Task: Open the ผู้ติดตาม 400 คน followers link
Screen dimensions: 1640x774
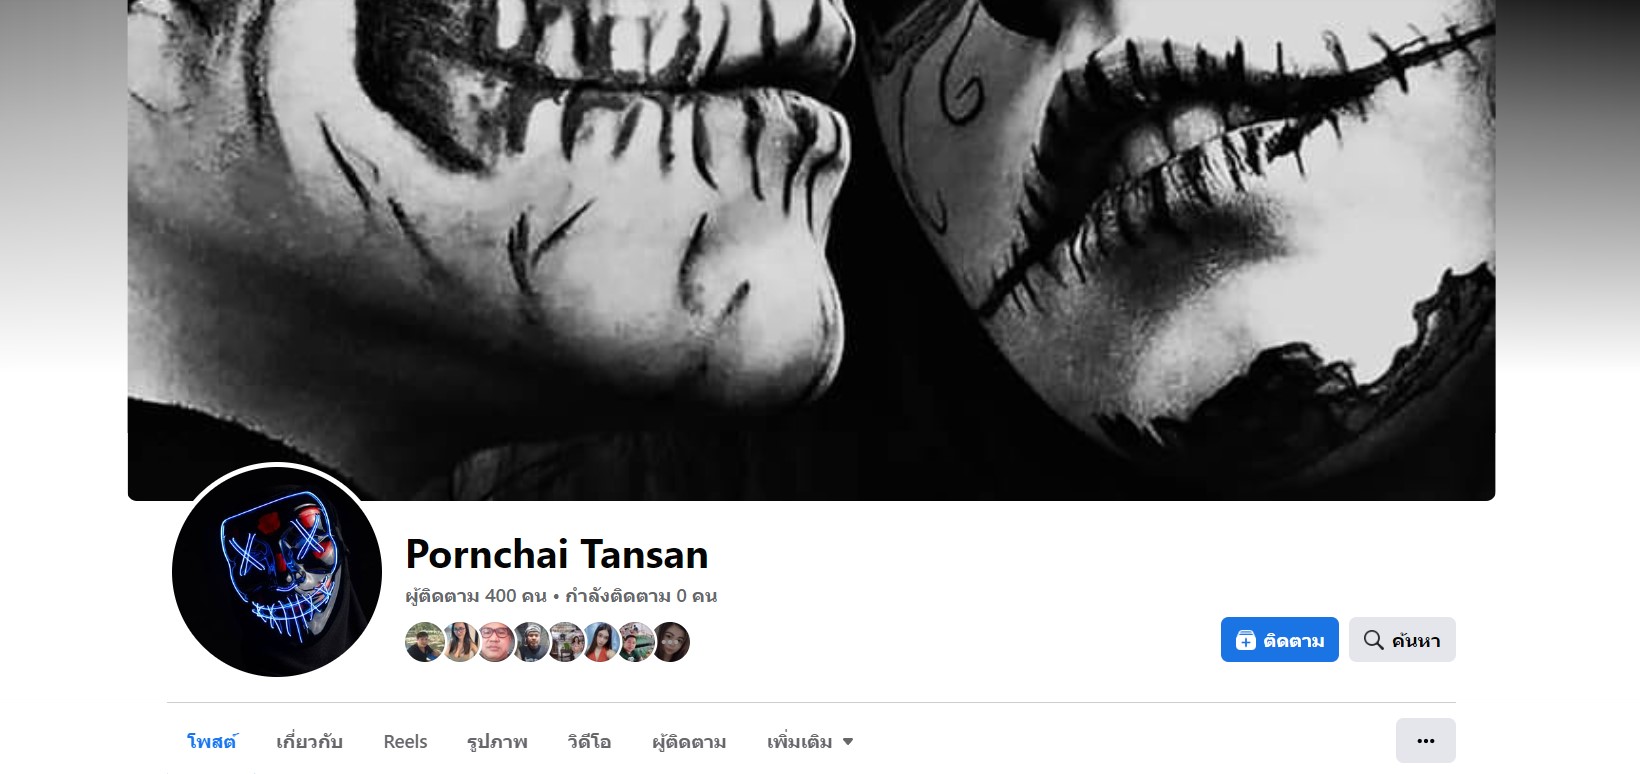Action: [x=476, y=596]
